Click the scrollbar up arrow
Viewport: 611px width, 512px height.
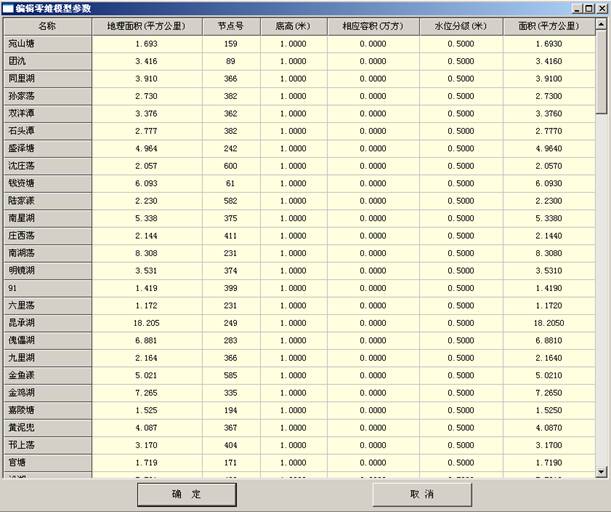(601, 23)
